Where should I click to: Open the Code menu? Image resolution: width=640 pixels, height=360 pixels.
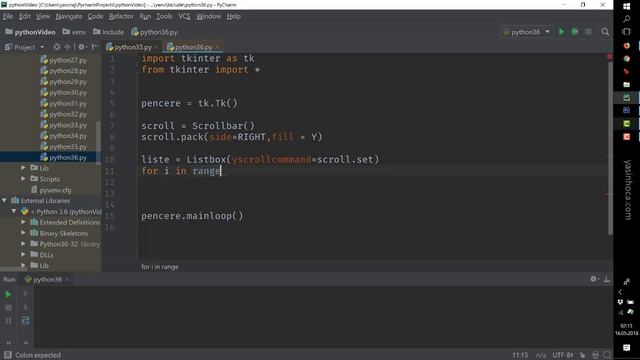coord(96,16)
